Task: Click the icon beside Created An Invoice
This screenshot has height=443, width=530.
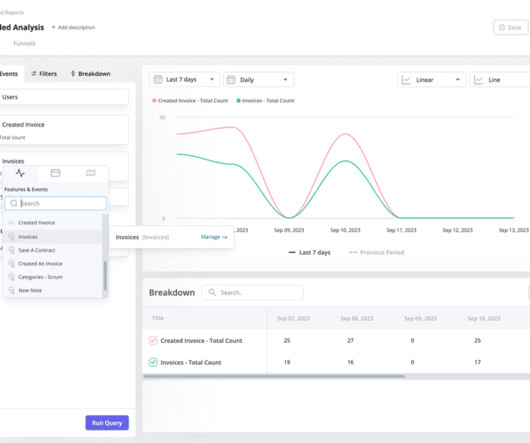Action: point(11,264)
